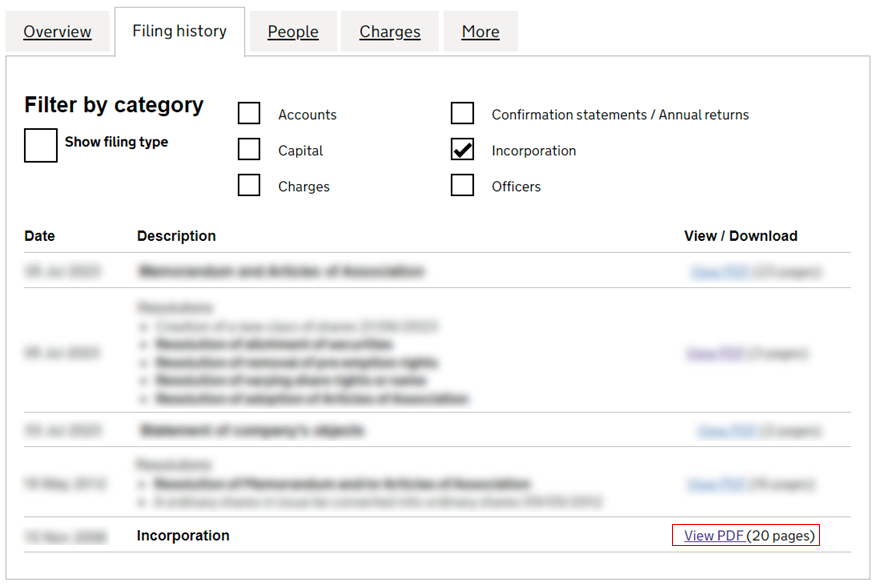The image size is (876, 586).
Task: Select the Filing history tab
Action: tap(179, 31)
